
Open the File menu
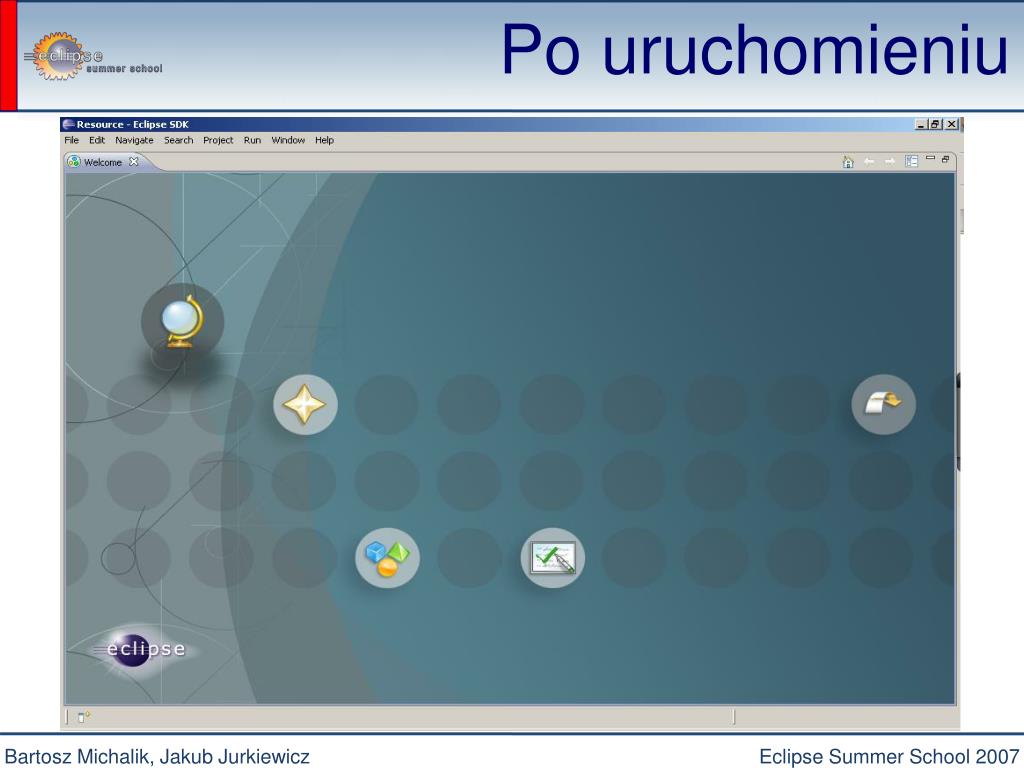(71, 140)
